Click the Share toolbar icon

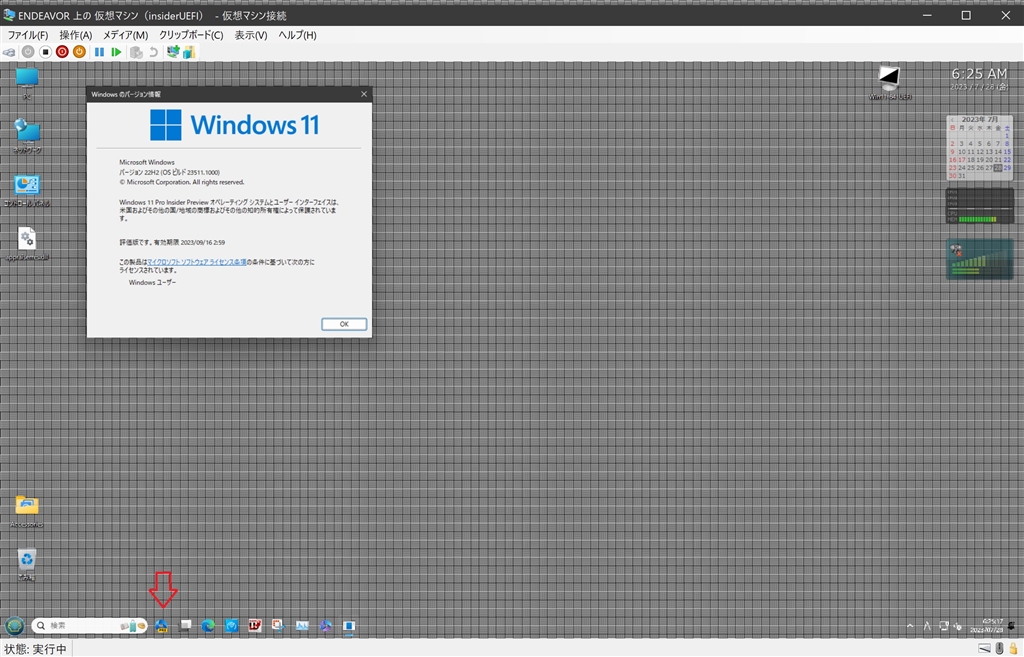(x=189, y=52)
